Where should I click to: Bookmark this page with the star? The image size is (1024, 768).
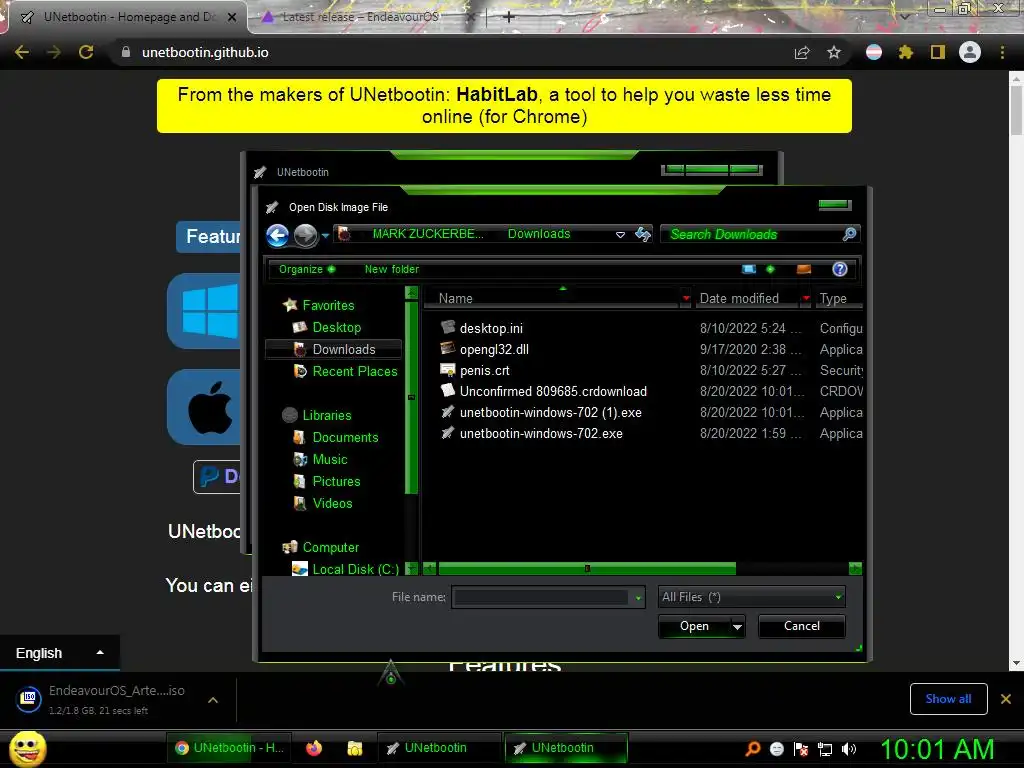click(834, 52)
